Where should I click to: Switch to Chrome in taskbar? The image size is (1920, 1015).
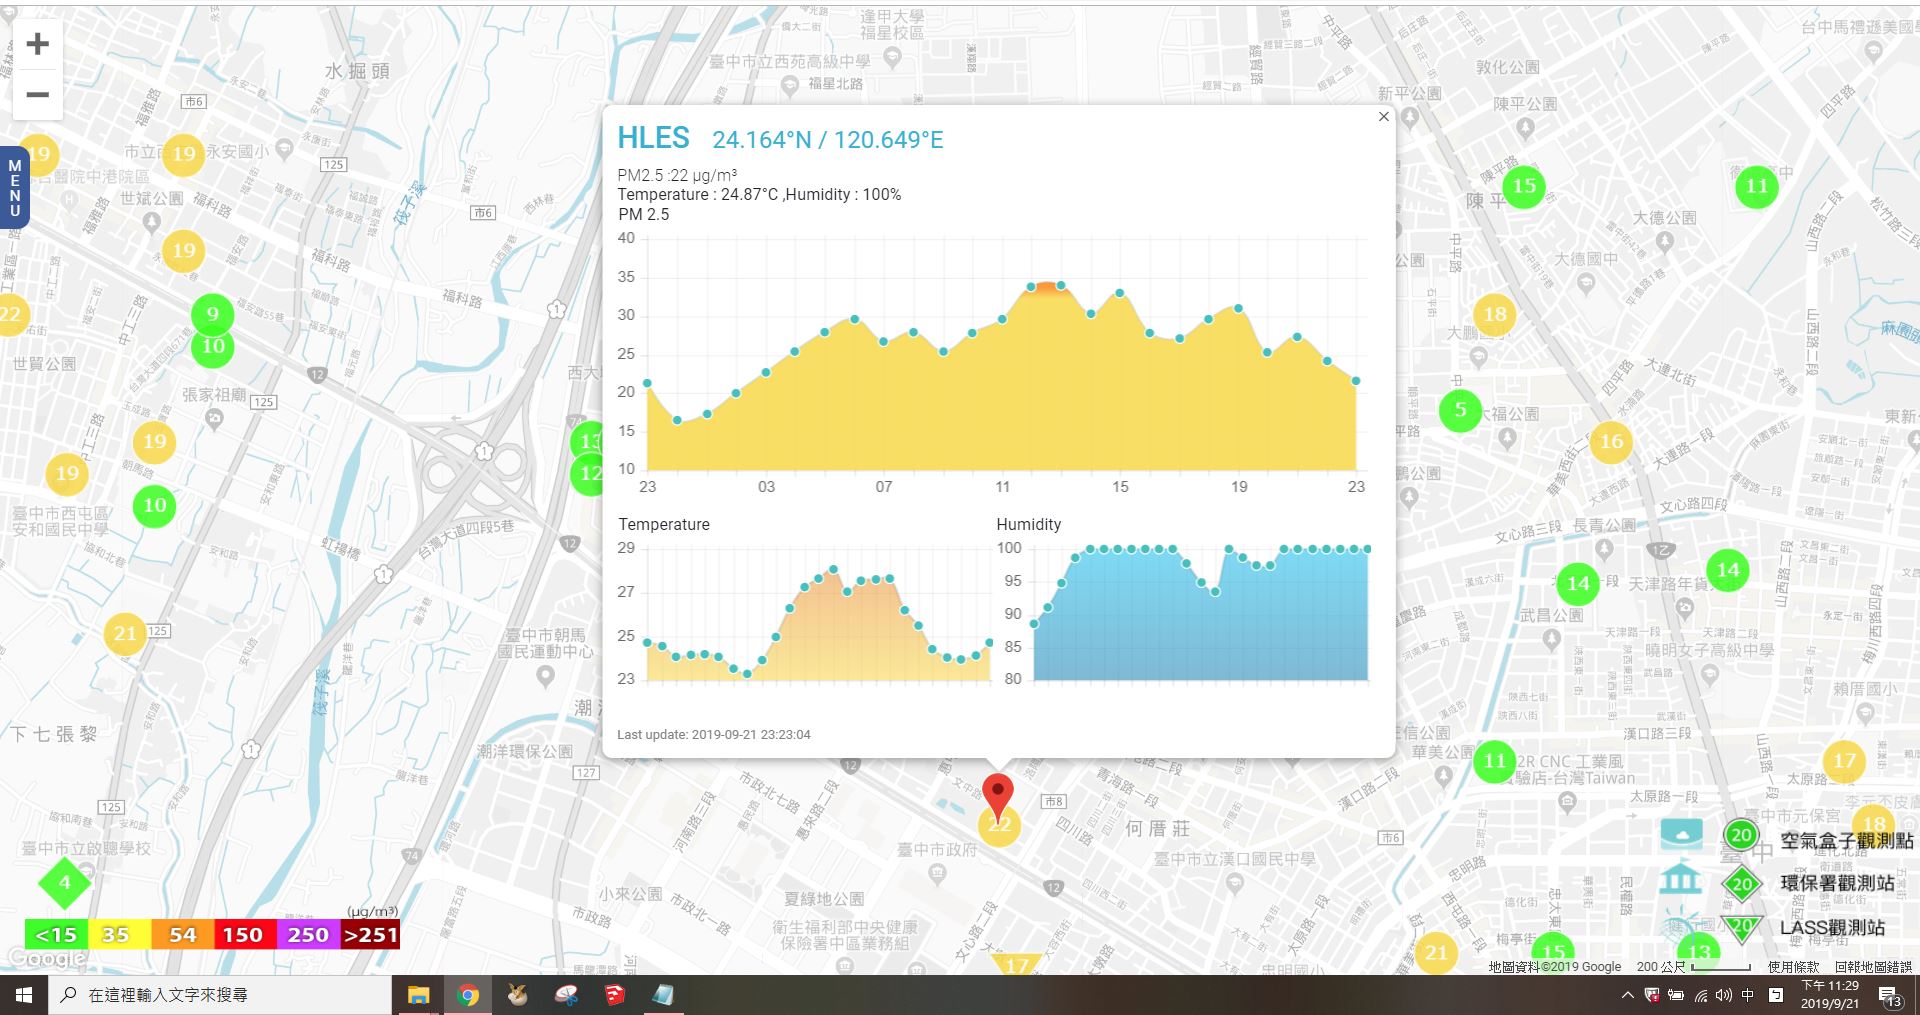pos(467,995)
